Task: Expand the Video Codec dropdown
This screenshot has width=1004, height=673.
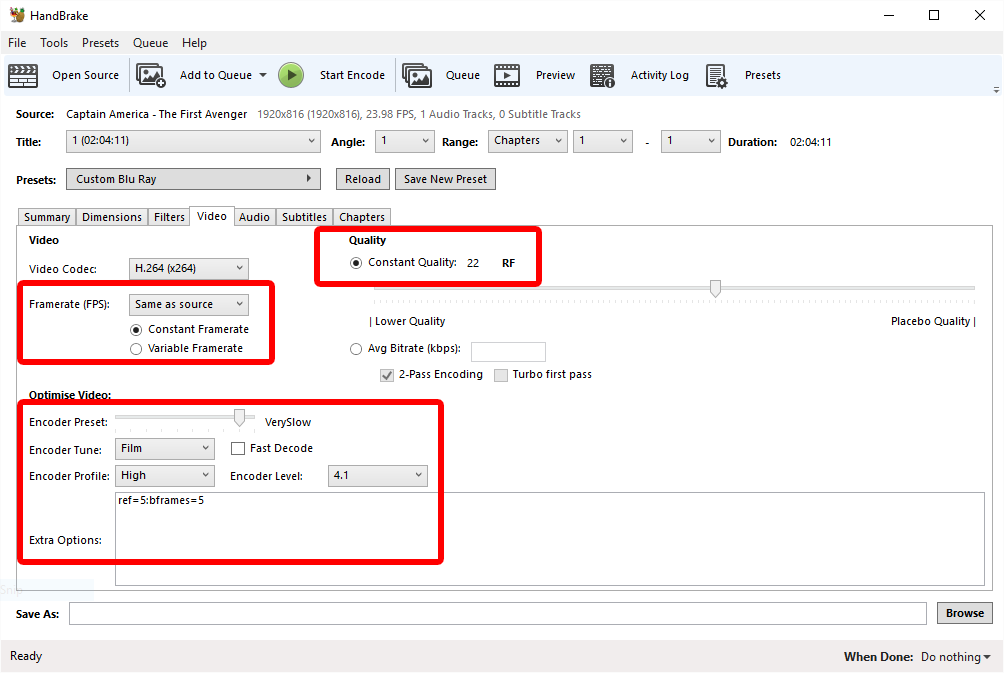Action: pos(189,268)
